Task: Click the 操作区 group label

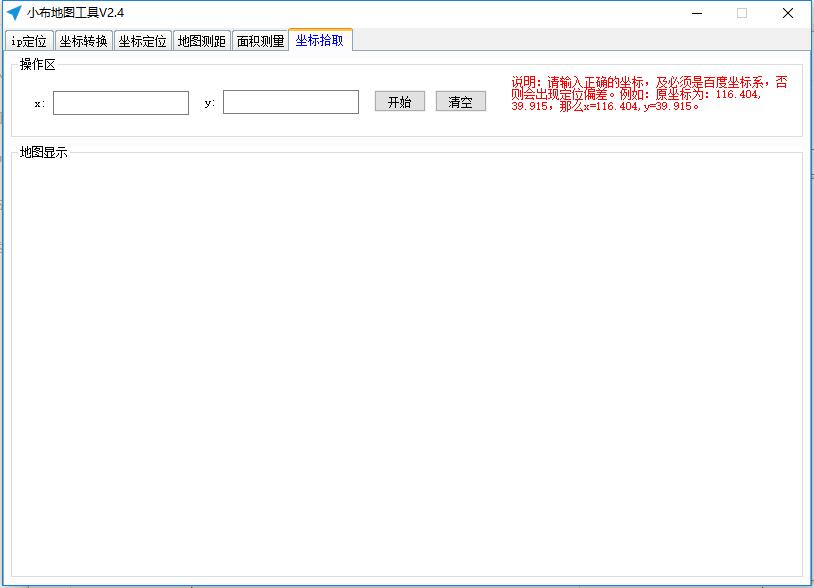Action: click(x=37, y=64)
